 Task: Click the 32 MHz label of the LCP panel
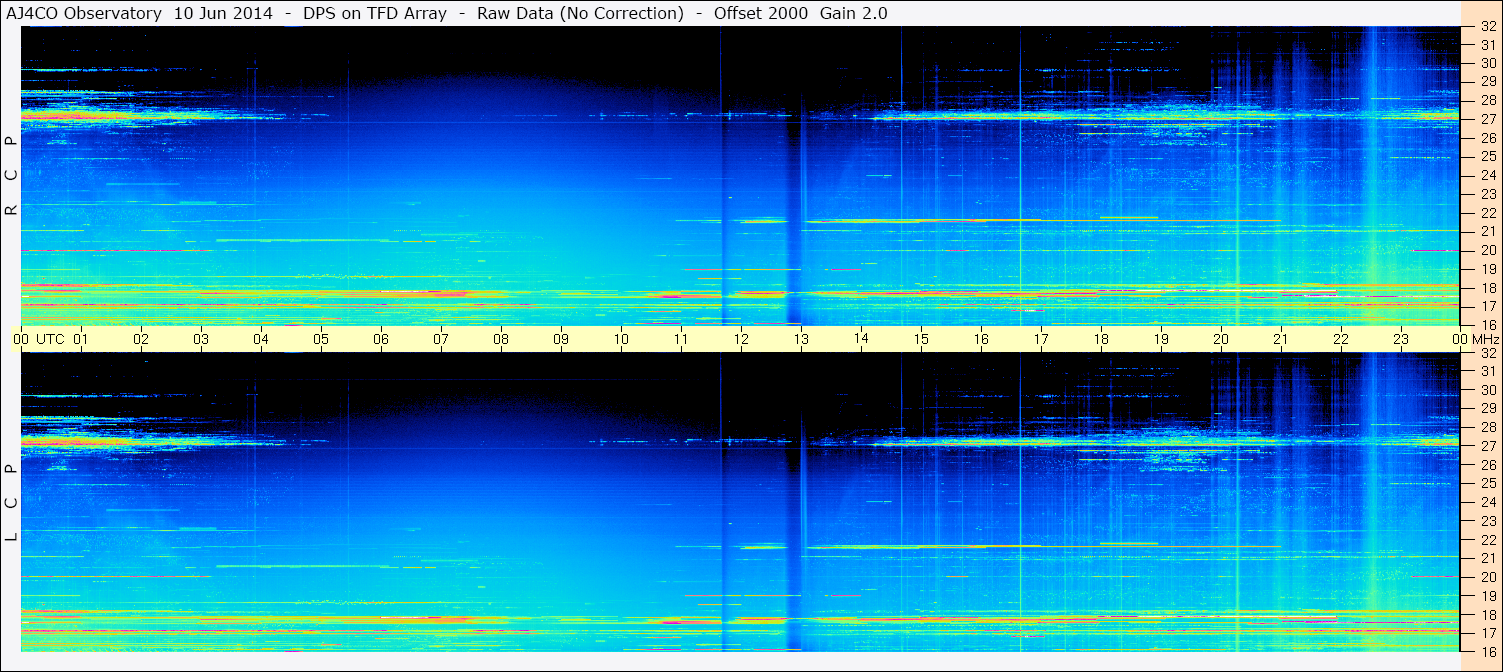point(1488,353)
